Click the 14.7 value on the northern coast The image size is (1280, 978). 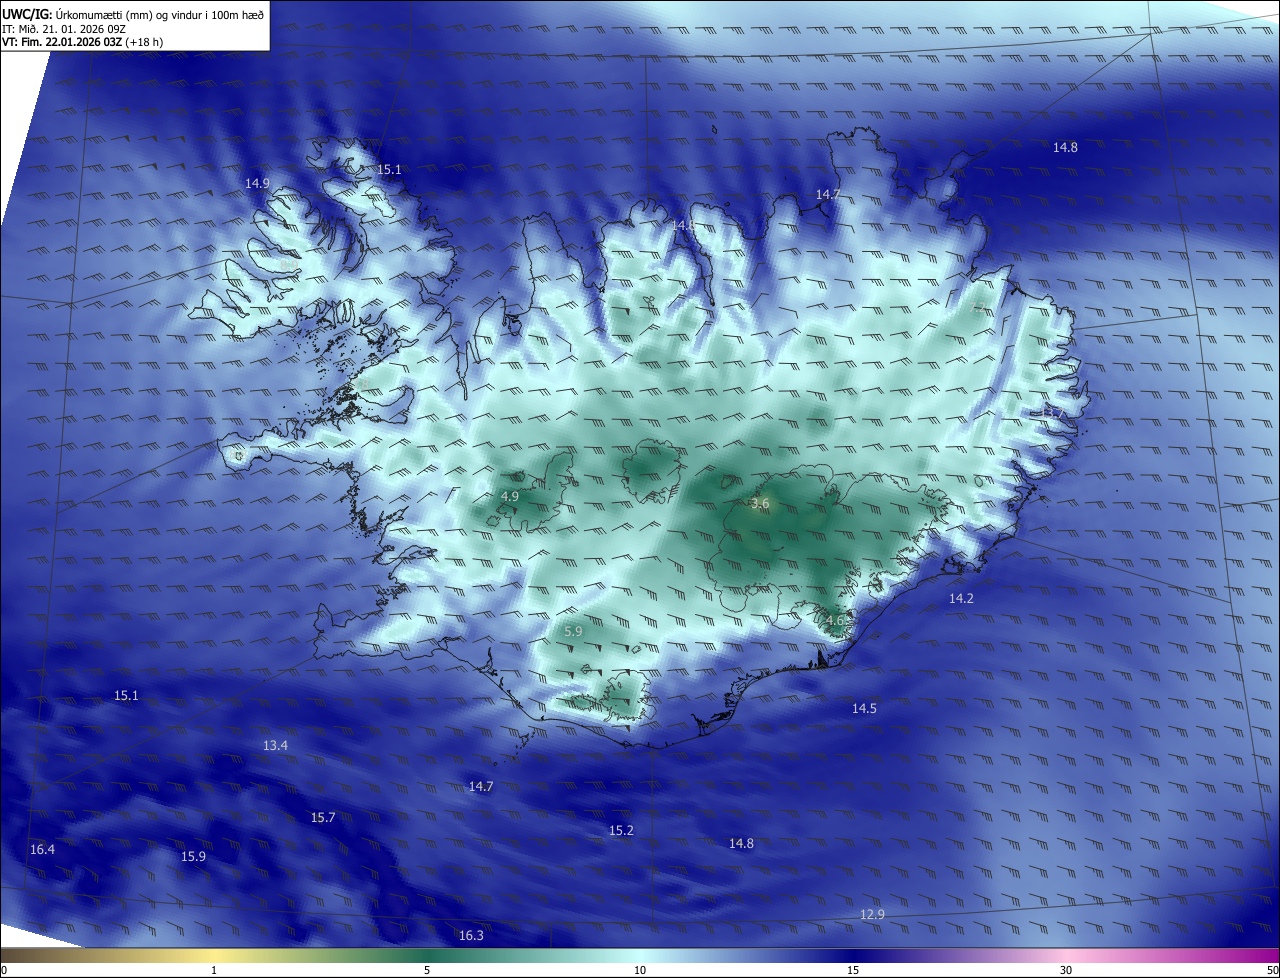point(828,194)
